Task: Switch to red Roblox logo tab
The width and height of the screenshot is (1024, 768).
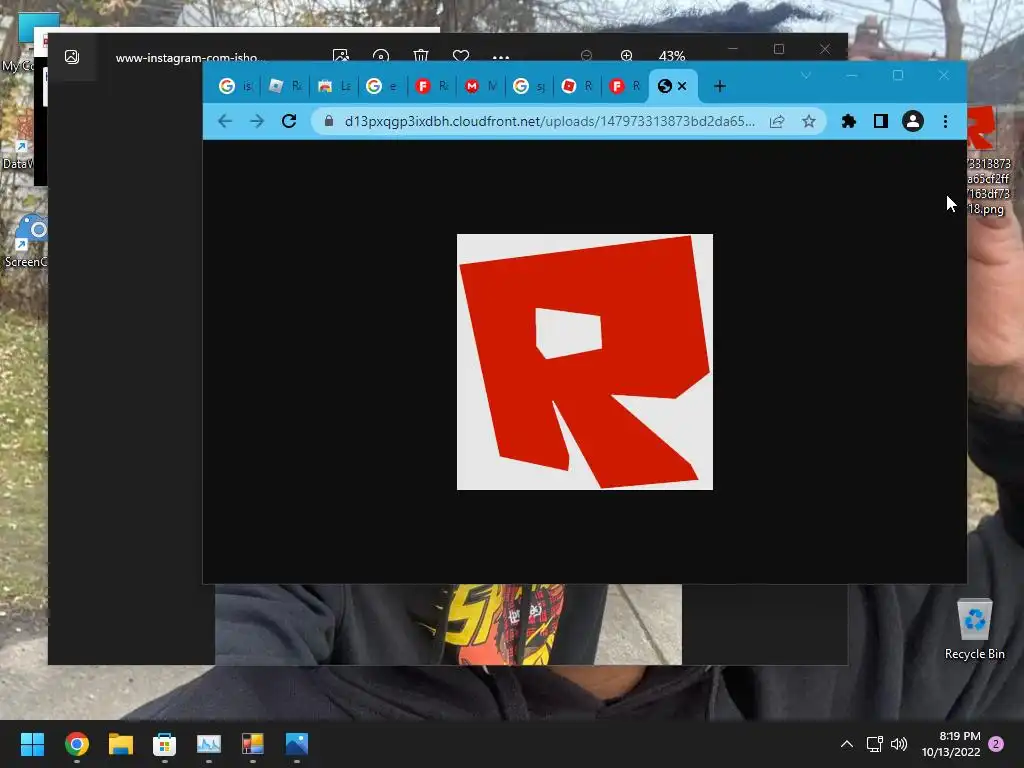Action: click(x=579, y=86)
